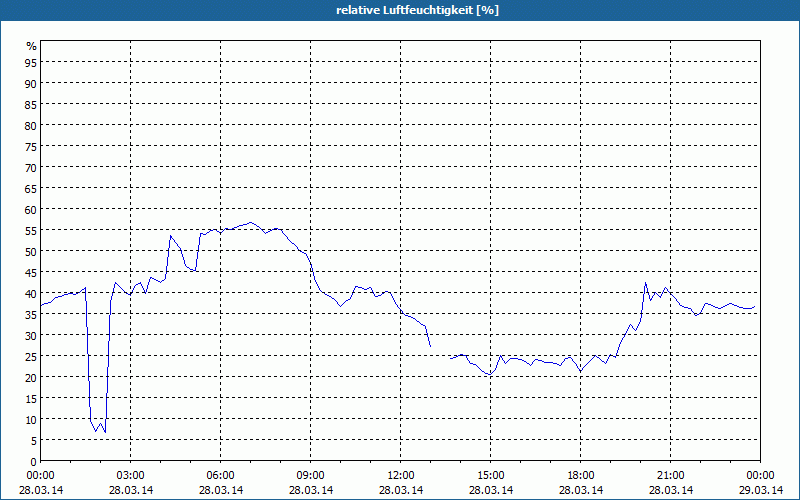Image resolution: width=800 pixels, height=500 pixels.
Task: Click the 09:00 x-axis time label
Action: [x=311, y=476]
